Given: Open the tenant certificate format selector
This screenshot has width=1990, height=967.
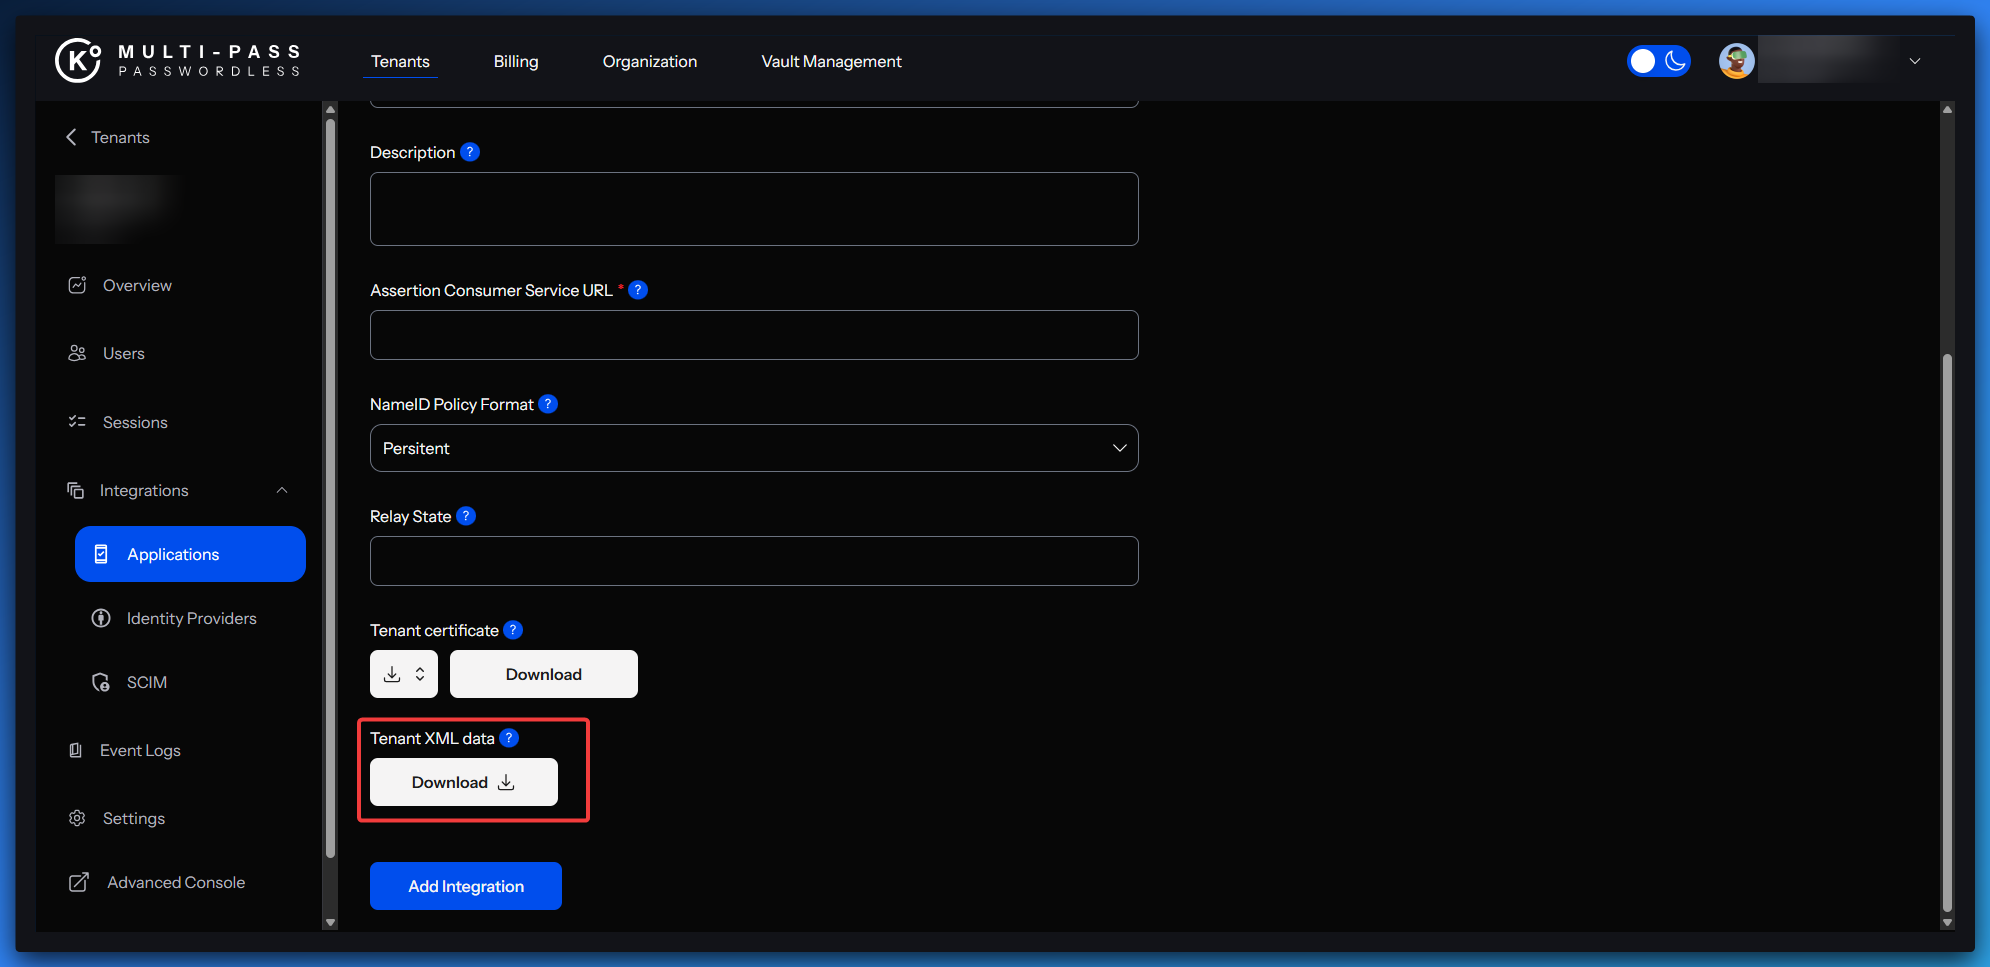Looking at the screenshot, I should tap(404, 674).
